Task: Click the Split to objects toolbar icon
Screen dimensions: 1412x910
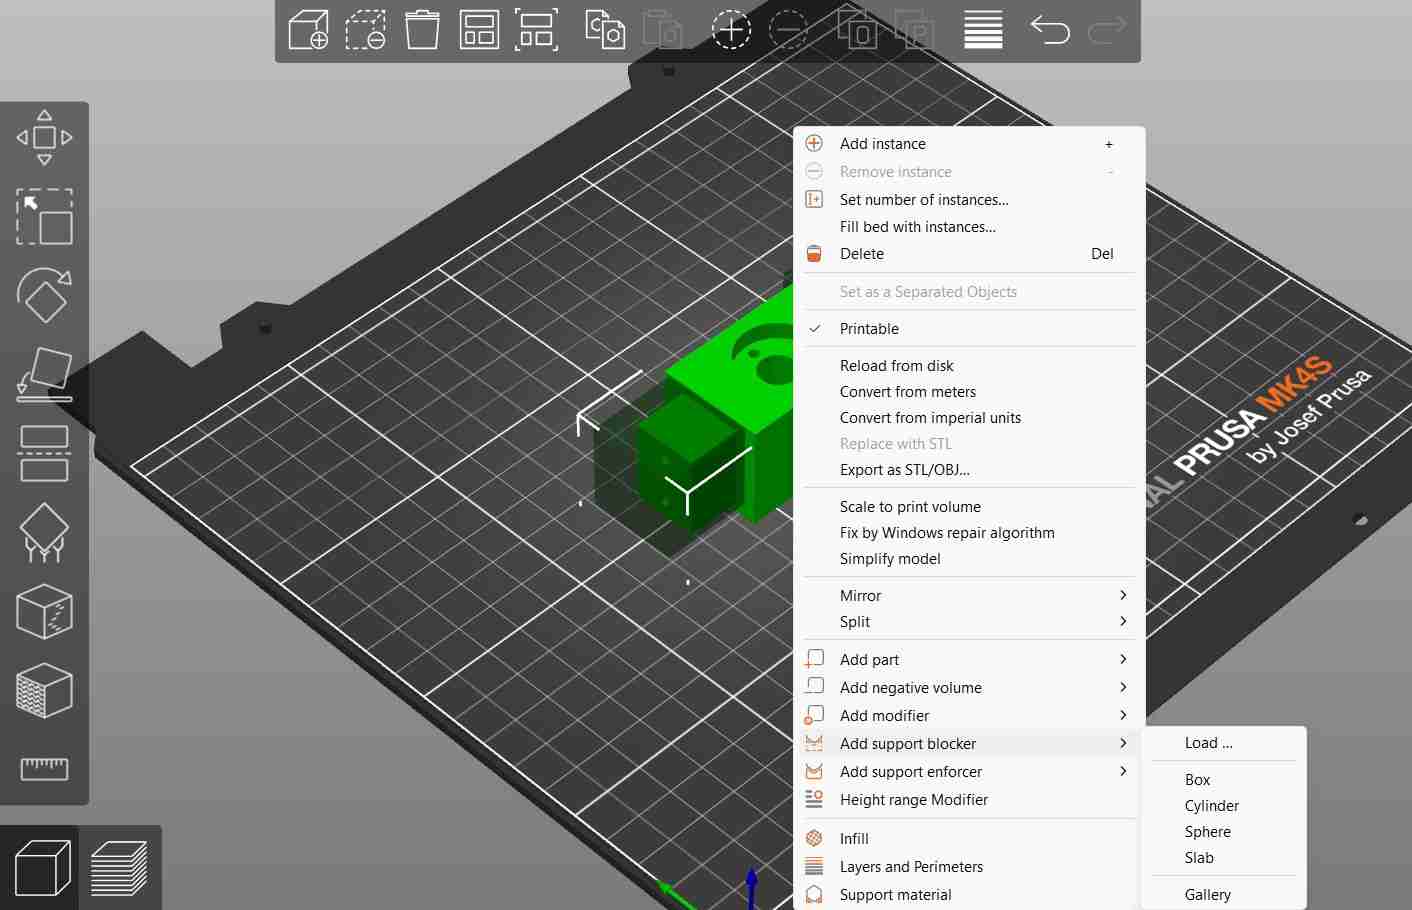Action: click(x=857, y=30)
